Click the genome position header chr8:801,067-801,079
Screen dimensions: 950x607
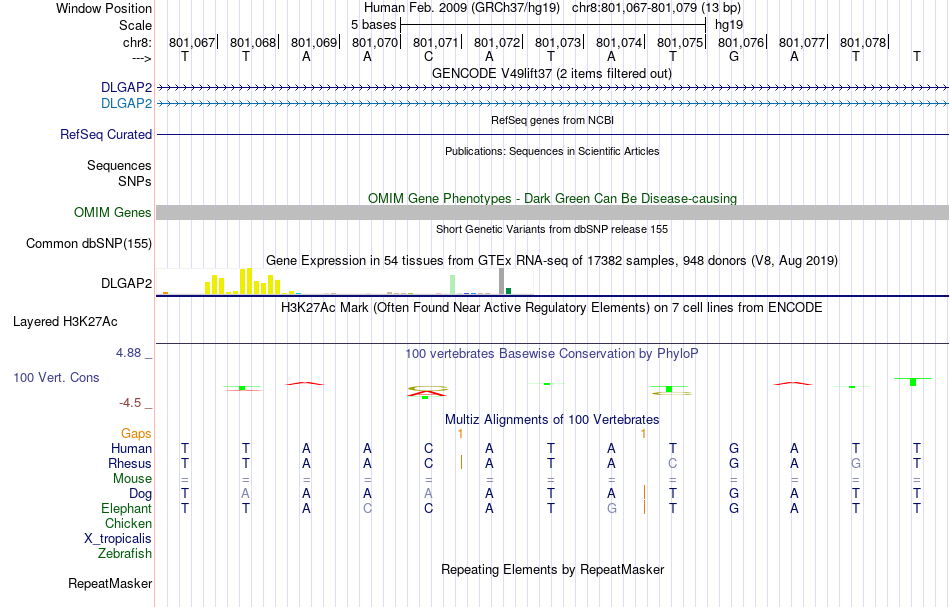[656, 8]
